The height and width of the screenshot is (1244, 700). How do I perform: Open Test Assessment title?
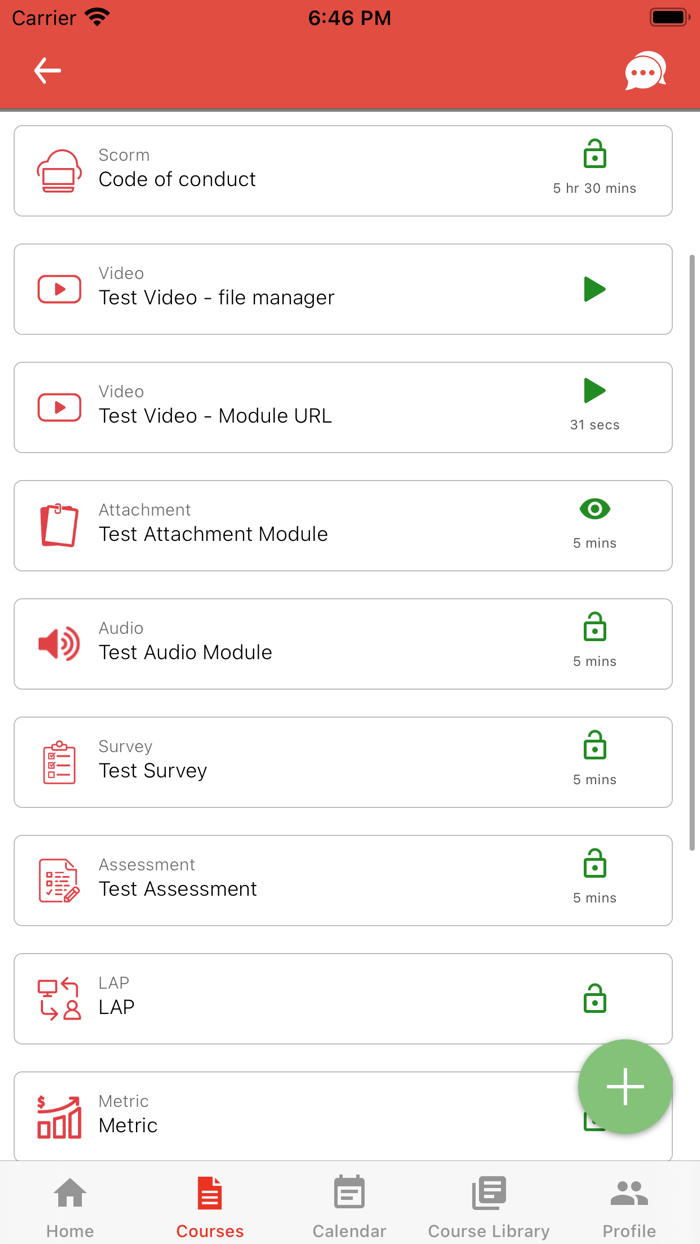[178, 888]
